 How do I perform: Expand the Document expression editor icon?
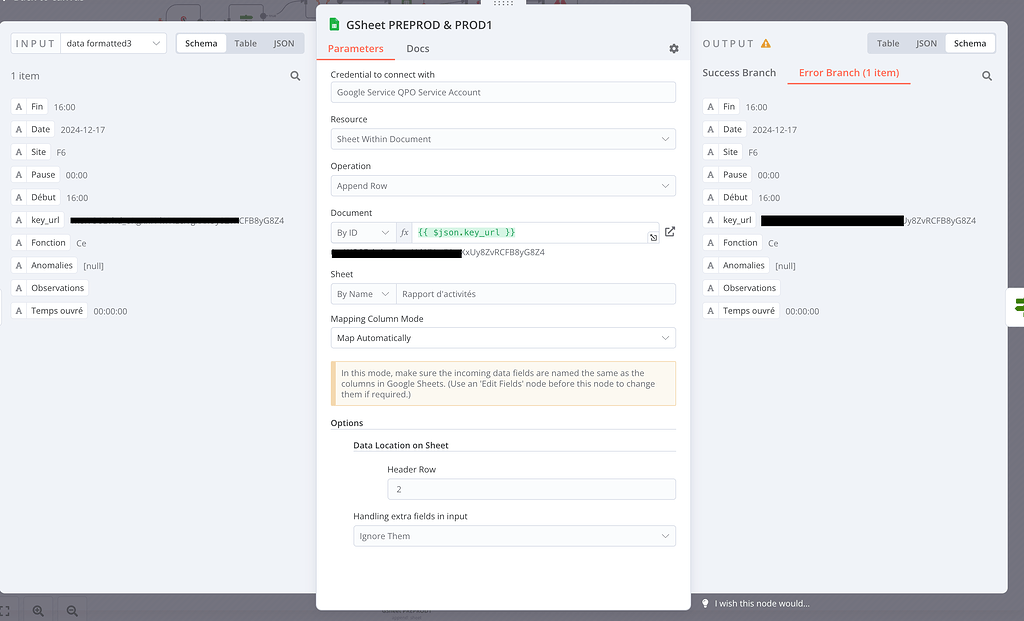tap(654, 239)
